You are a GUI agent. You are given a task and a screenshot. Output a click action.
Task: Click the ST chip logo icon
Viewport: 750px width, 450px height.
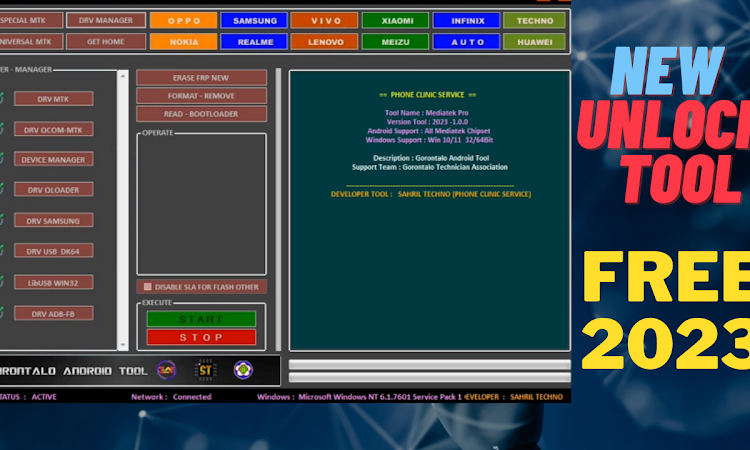tap(205, 370)
